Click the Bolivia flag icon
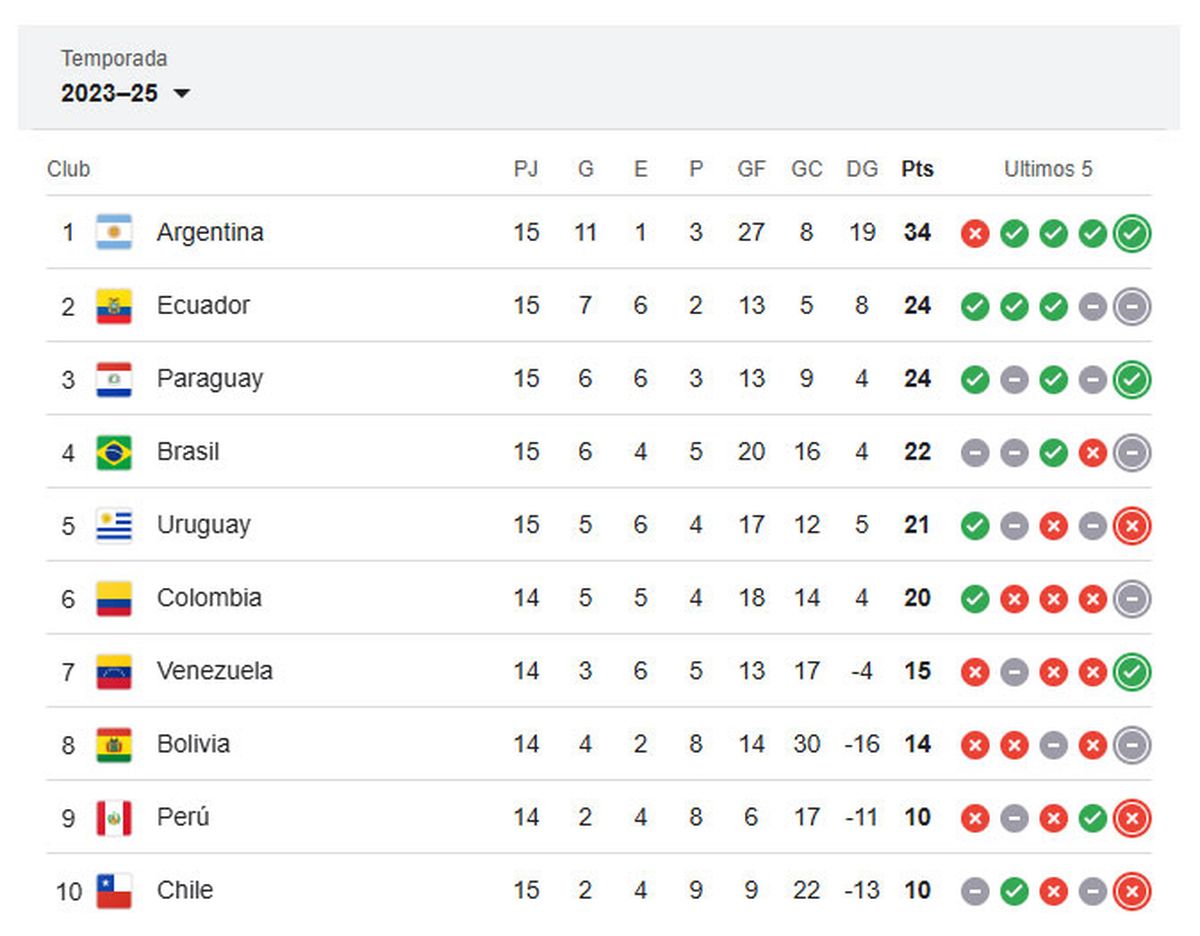 tap(114, 744)
